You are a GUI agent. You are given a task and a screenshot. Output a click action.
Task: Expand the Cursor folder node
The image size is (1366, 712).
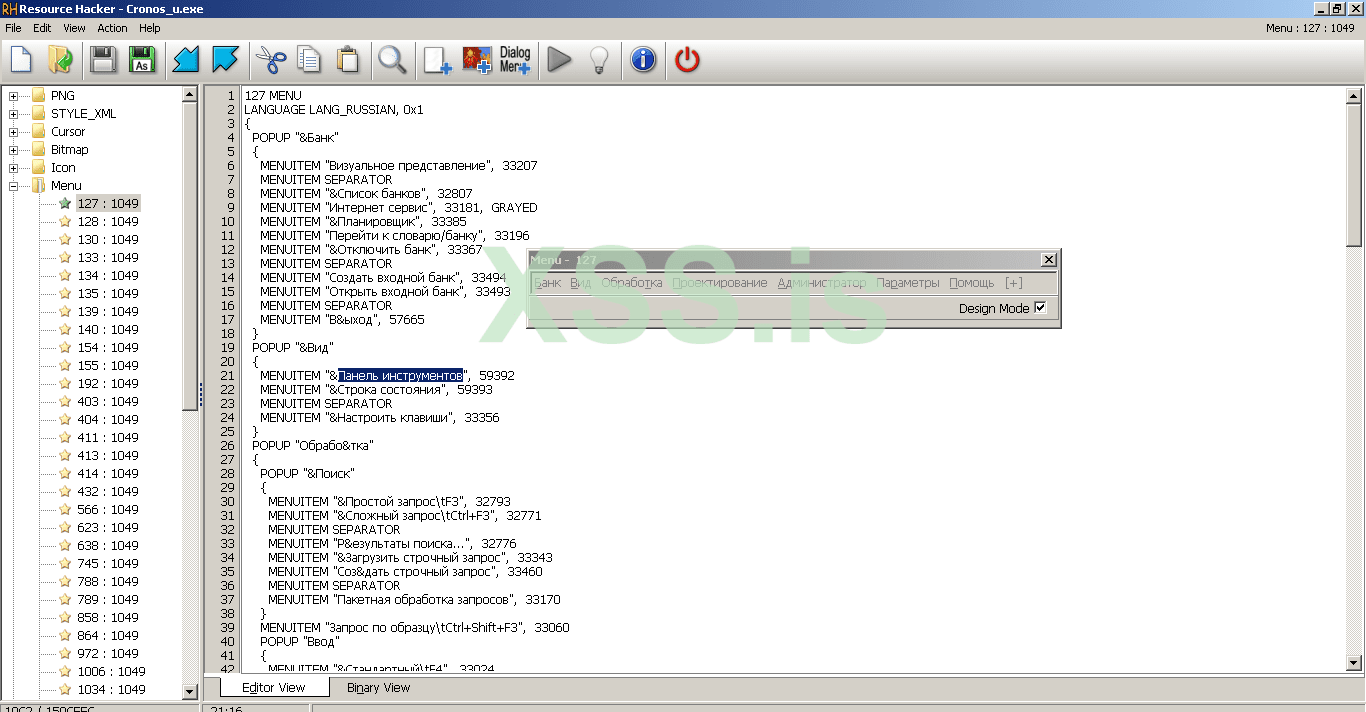13,132
